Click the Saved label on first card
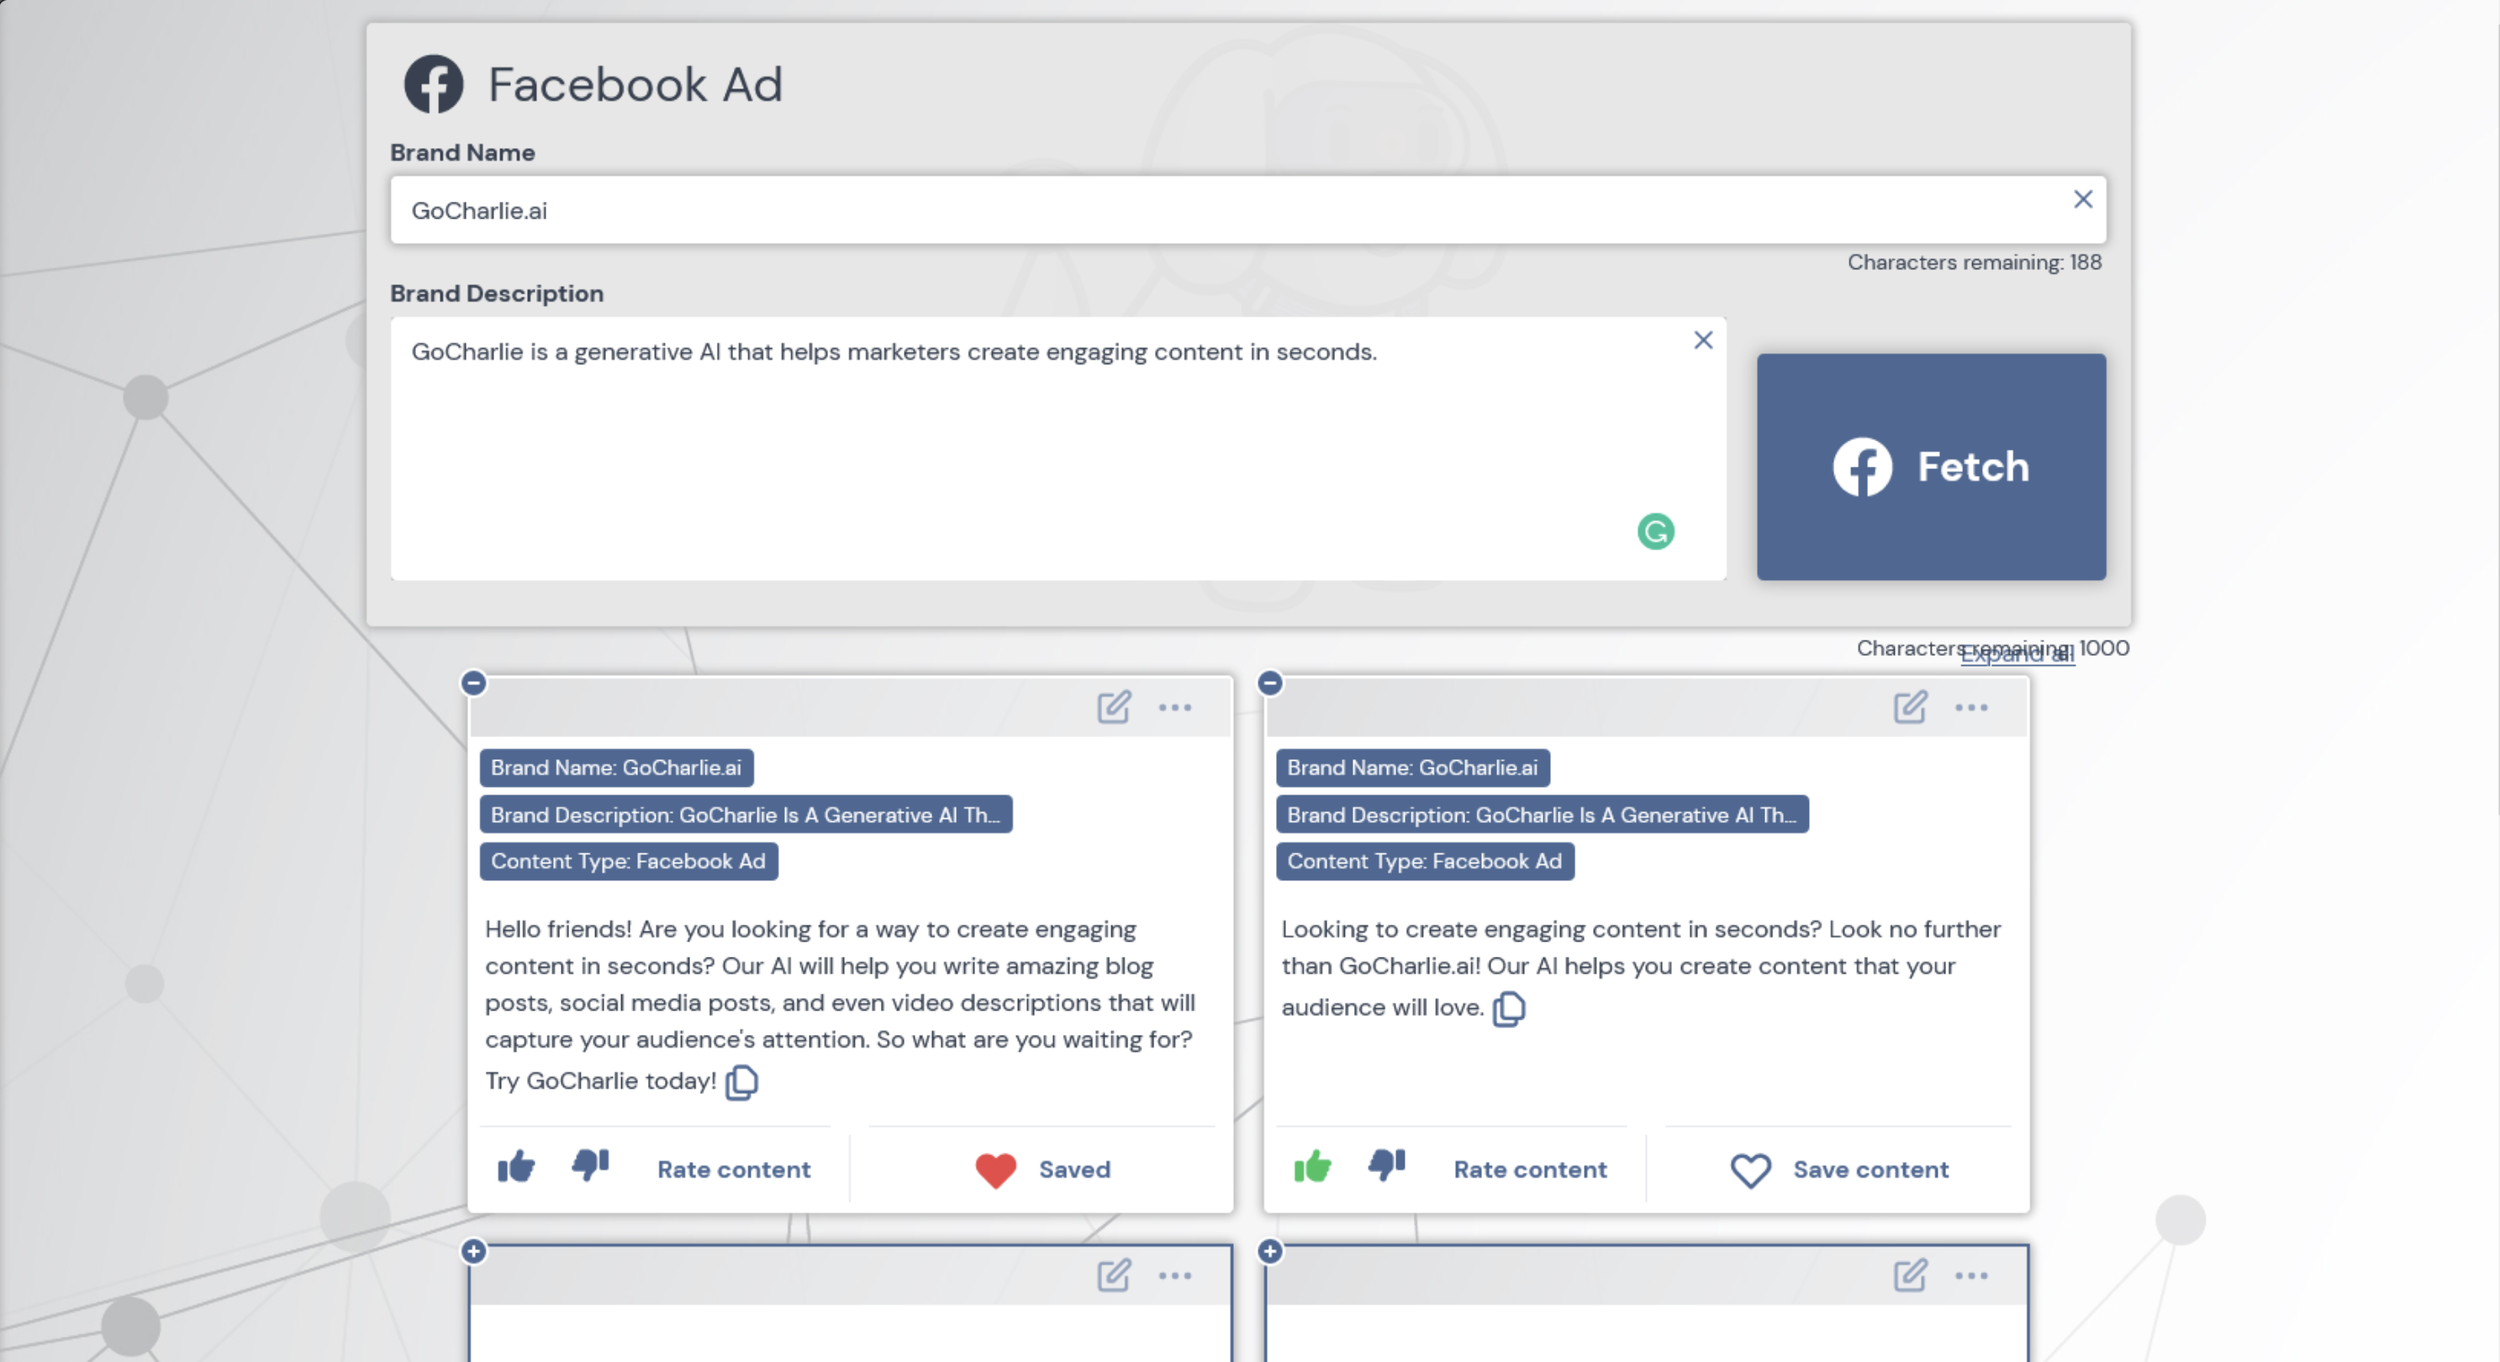 click(x=1075, y=1170)
